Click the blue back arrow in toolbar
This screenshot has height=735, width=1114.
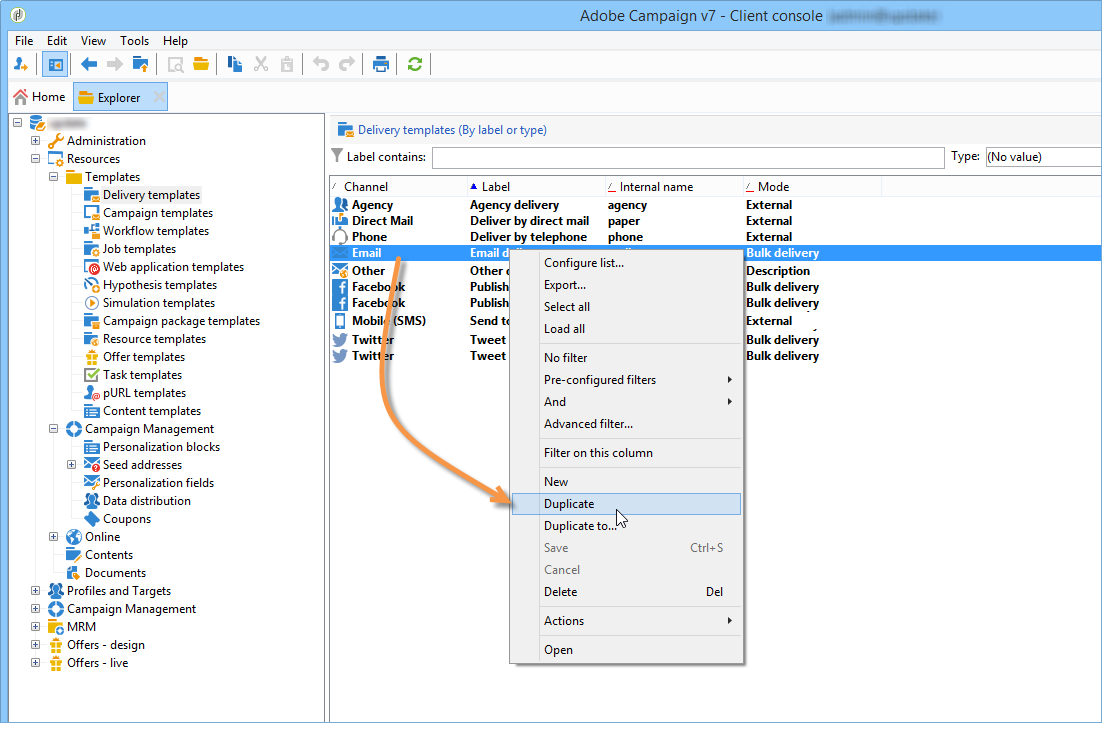(89, 64)
